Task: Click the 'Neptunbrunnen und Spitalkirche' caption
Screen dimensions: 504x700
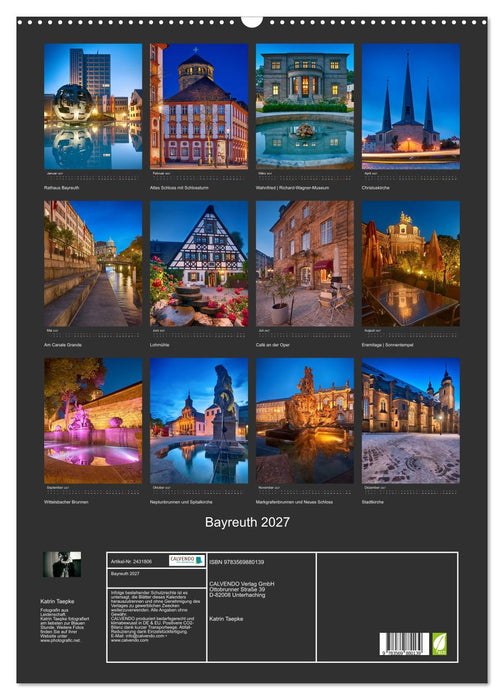Action: [x=181, y=502]
